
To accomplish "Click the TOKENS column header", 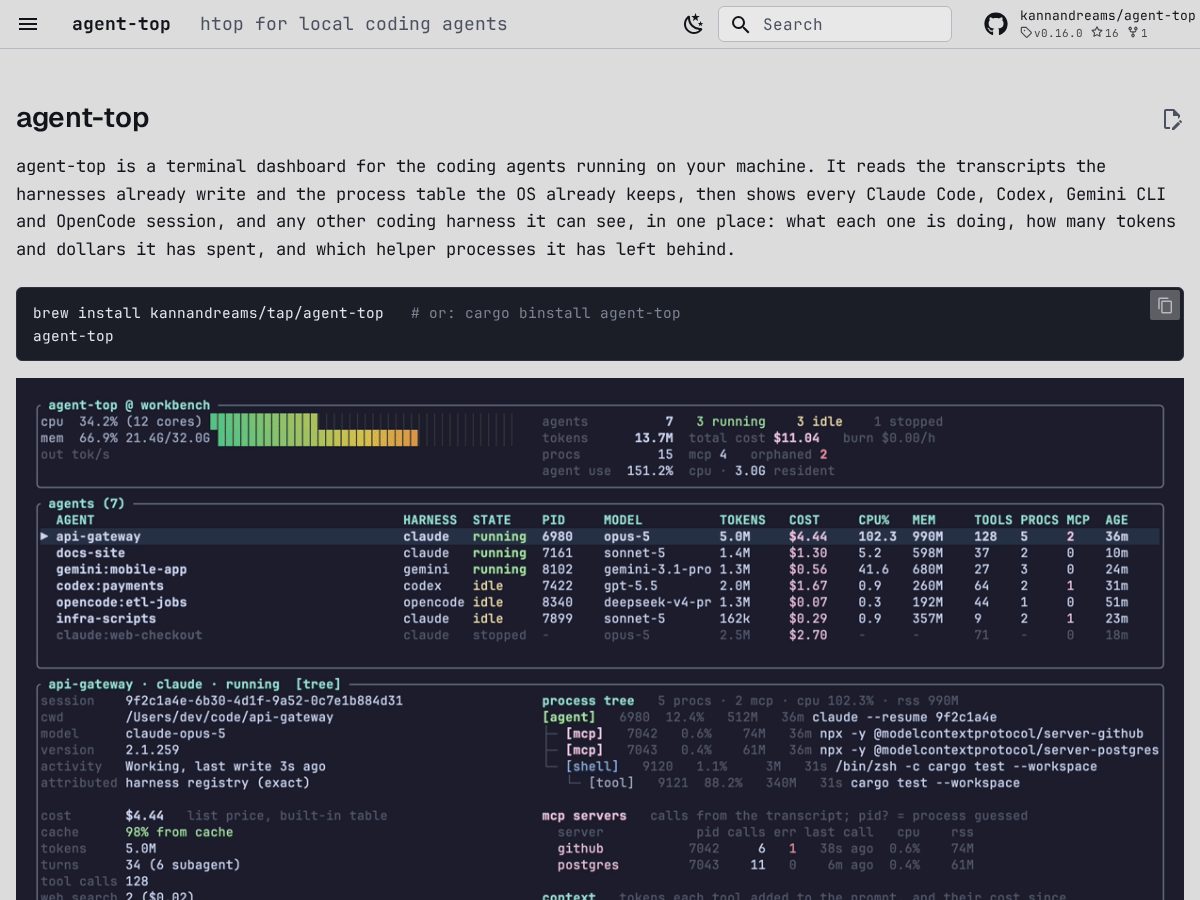I will (743, 520).
